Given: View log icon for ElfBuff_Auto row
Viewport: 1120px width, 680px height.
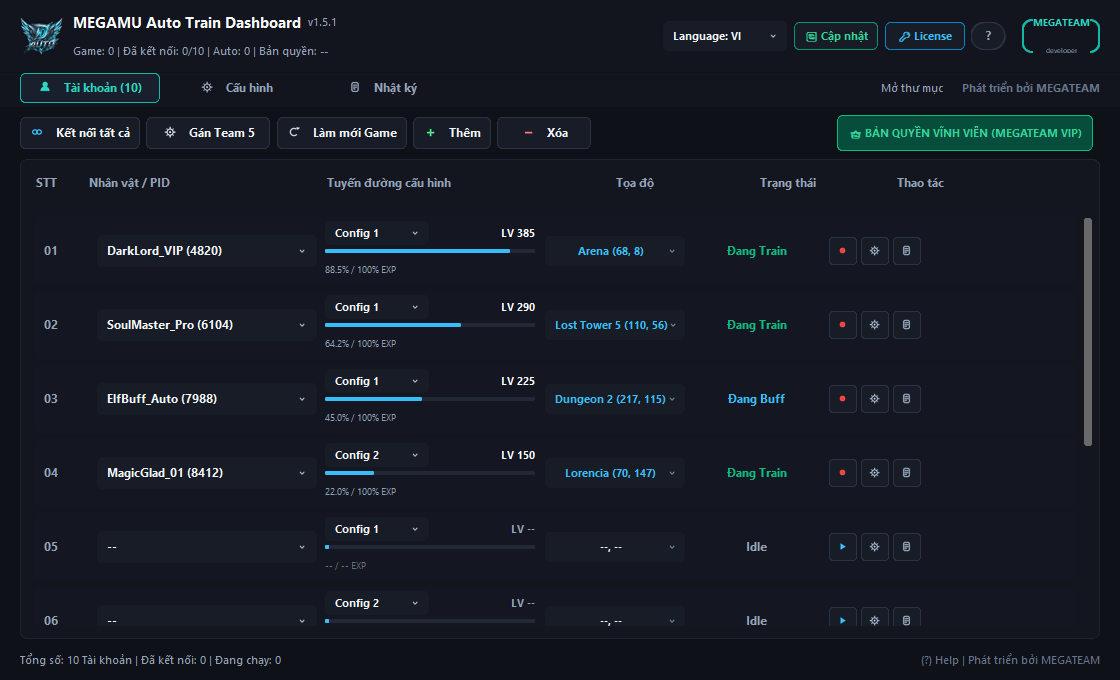Looking at the screenshot, I should click(x=906, y=399).
